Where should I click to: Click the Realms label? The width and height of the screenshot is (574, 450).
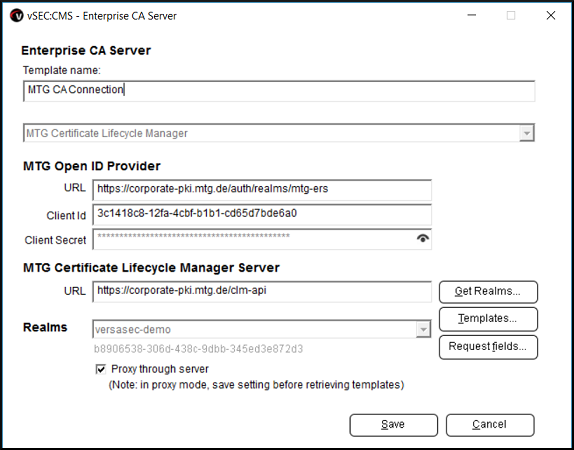pyautogui.click(x=45, y=327)
